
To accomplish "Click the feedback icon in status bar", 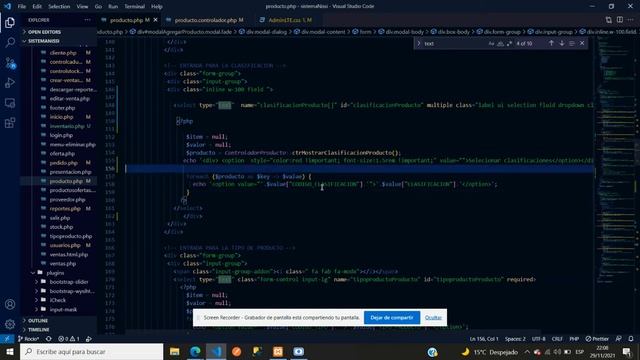I will click(x=619, y=339).
